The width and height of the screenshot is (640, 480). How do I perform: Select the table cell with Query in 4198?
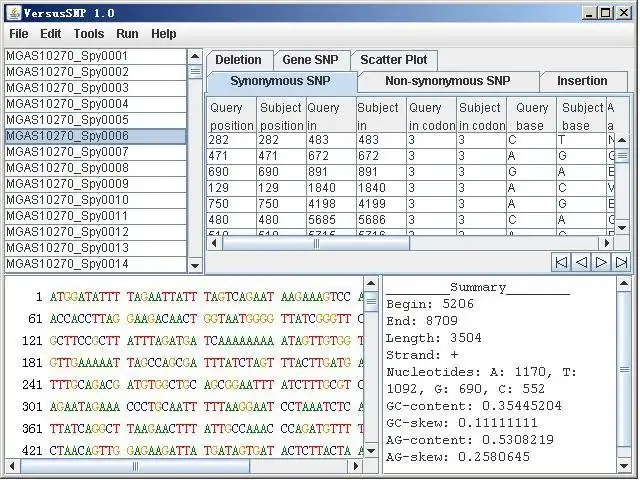tap(331, 204)
